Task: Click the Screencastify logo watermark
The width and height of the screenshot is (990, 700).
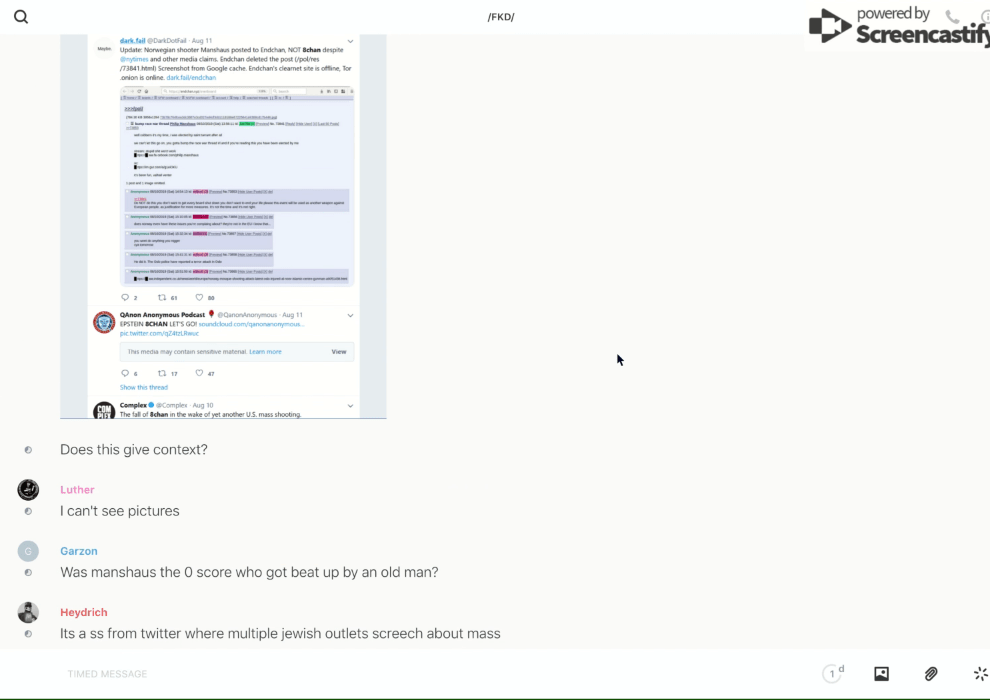Action: 897,27
